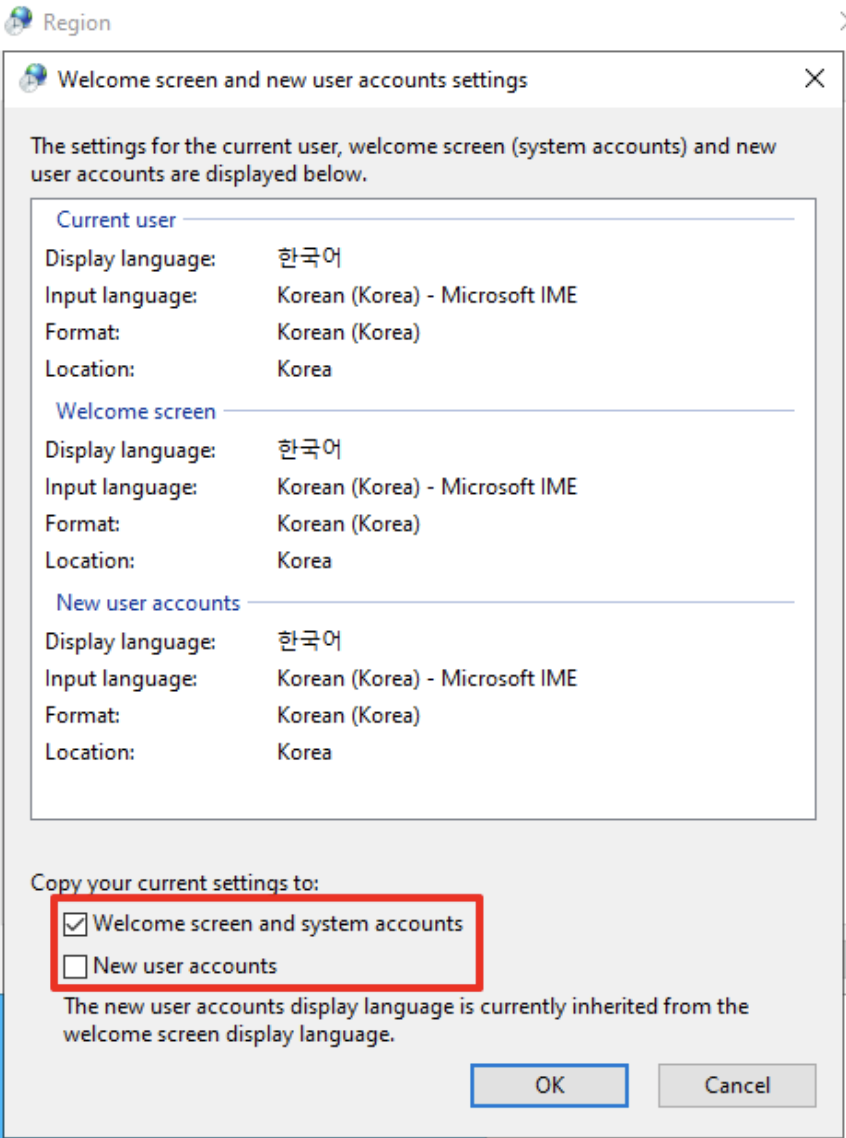Click the dialog title 'Welcome screen and new user accounts settings'
Image resolution: width=846 pixels, height=1138 pixels.
point(292,80)
